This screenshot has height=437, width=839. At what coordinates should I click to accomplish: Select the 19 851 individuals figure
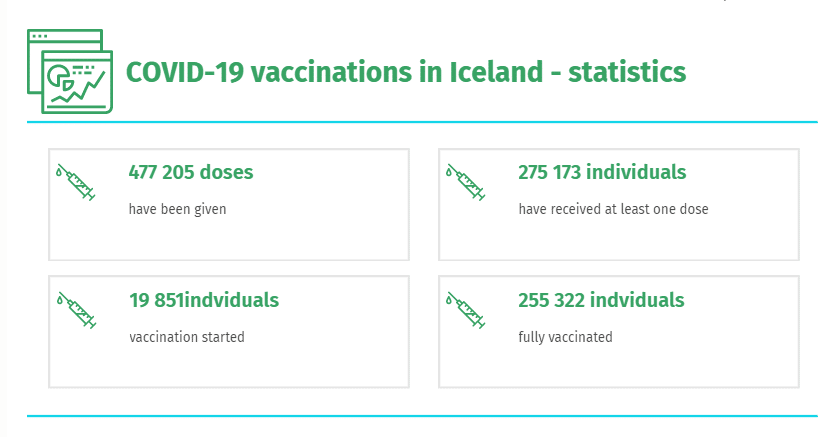click(x=204, y=300)
